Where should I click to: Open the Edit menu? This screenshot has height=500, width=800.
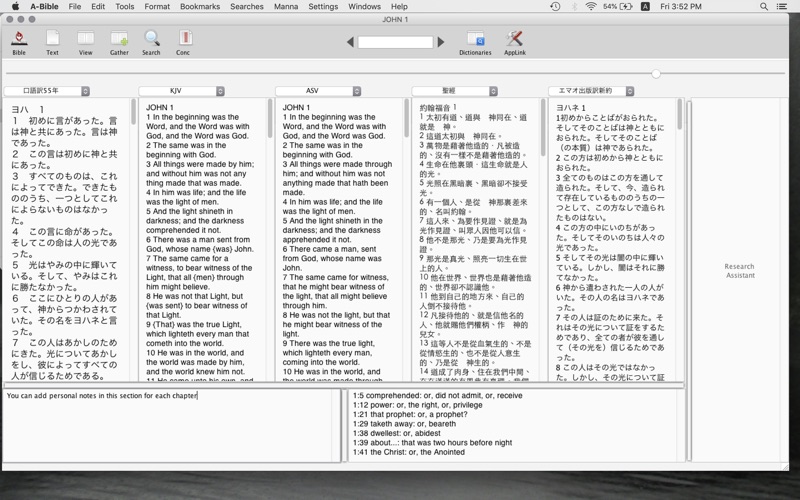pyautogui.click(x=98, y=7)
